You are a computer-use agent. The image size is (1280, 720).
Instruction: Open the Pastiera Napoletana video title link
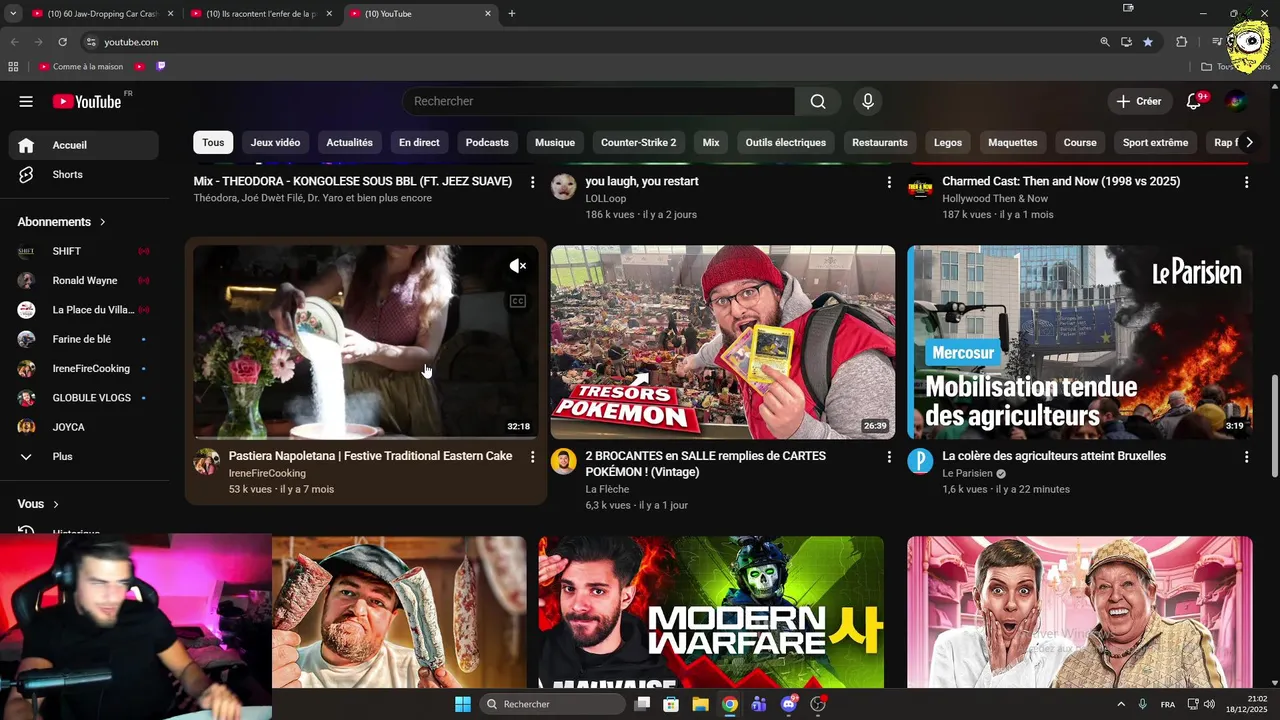370,456
